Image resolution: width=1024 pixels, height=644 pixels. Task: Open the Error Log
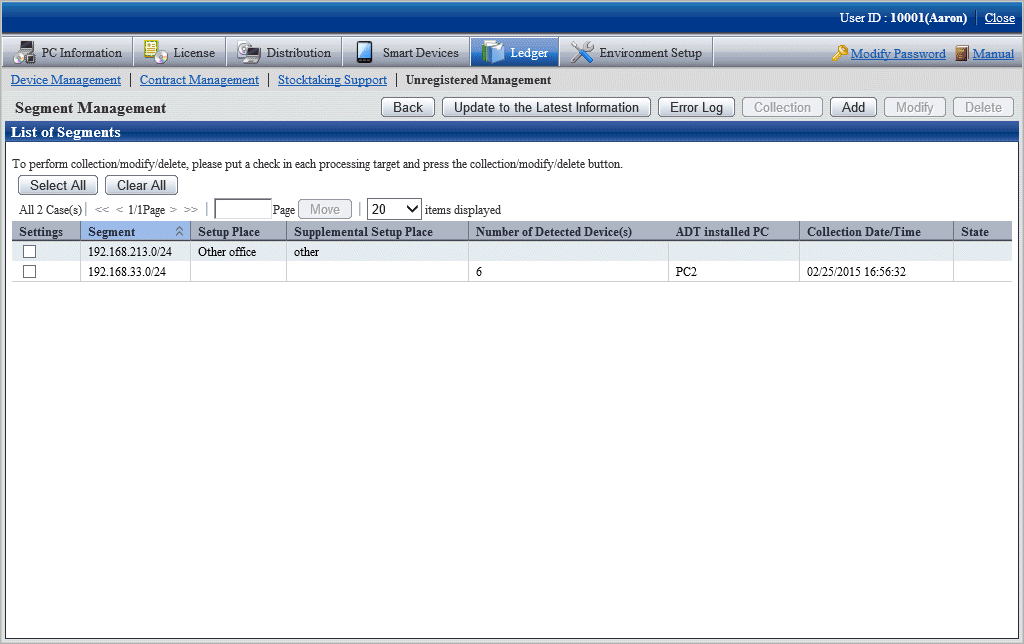696,107
